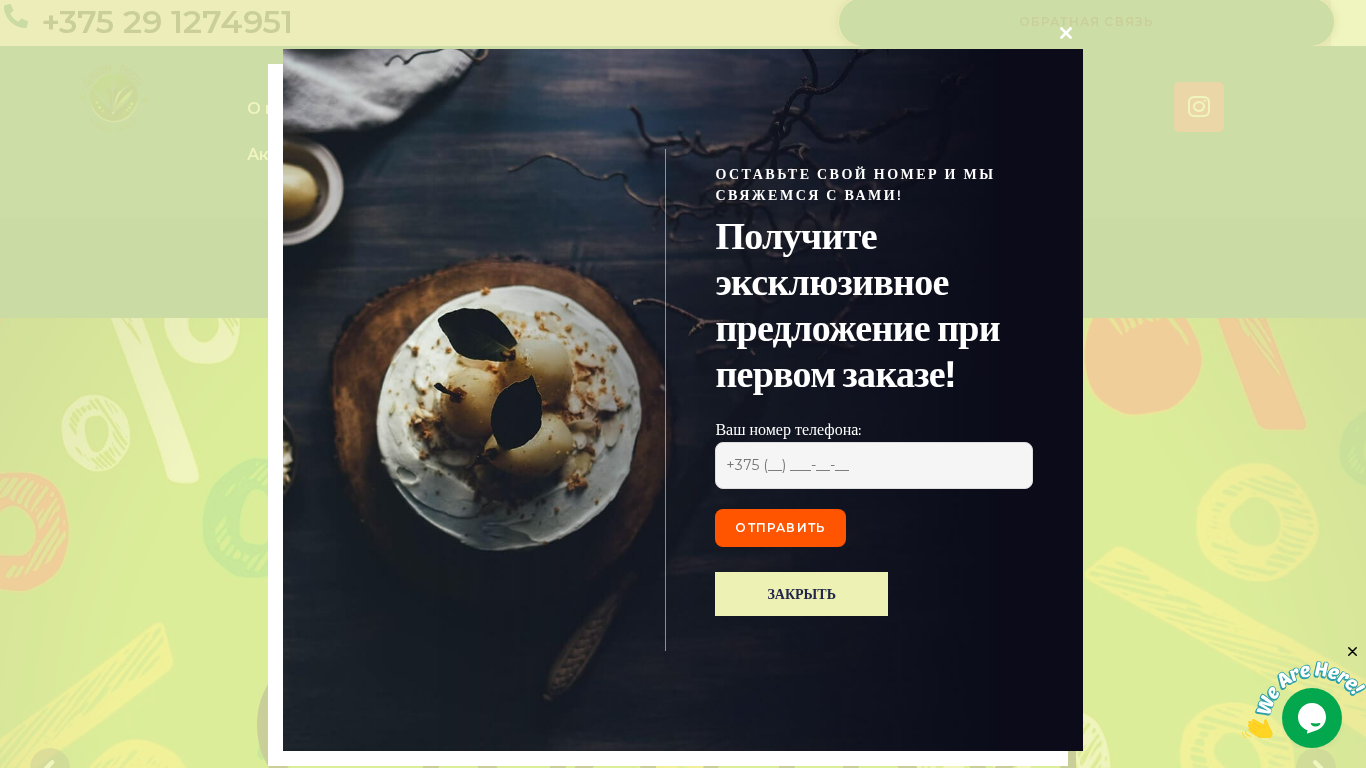Open partially hidden 'О' menu item
This screenshot has height=768, width=1366.
254,108
